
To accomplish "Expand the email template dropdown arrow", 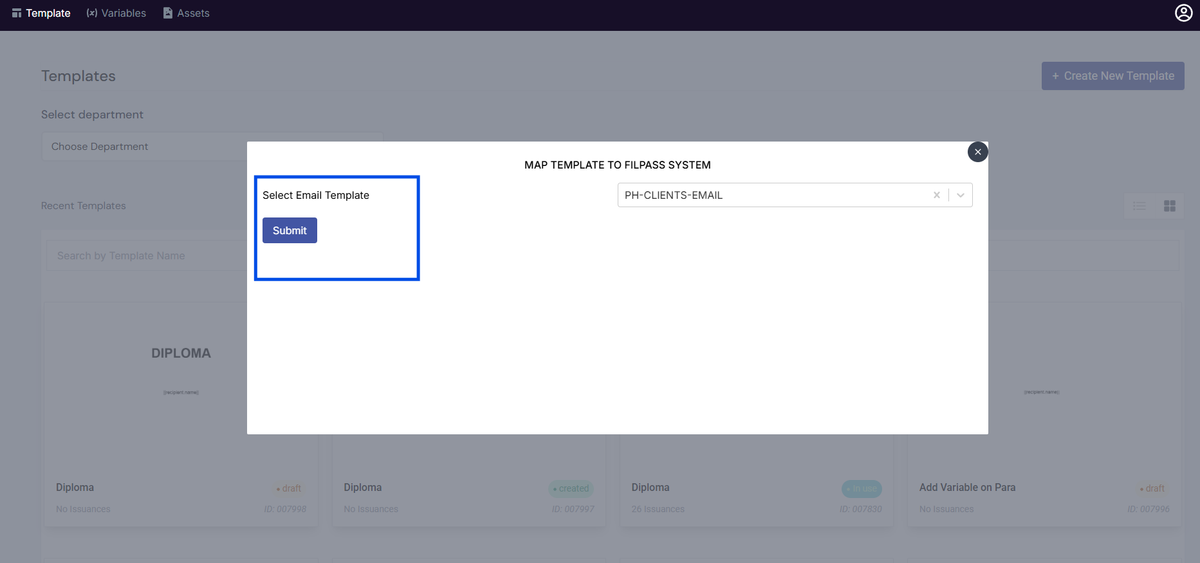I will 961,195.
